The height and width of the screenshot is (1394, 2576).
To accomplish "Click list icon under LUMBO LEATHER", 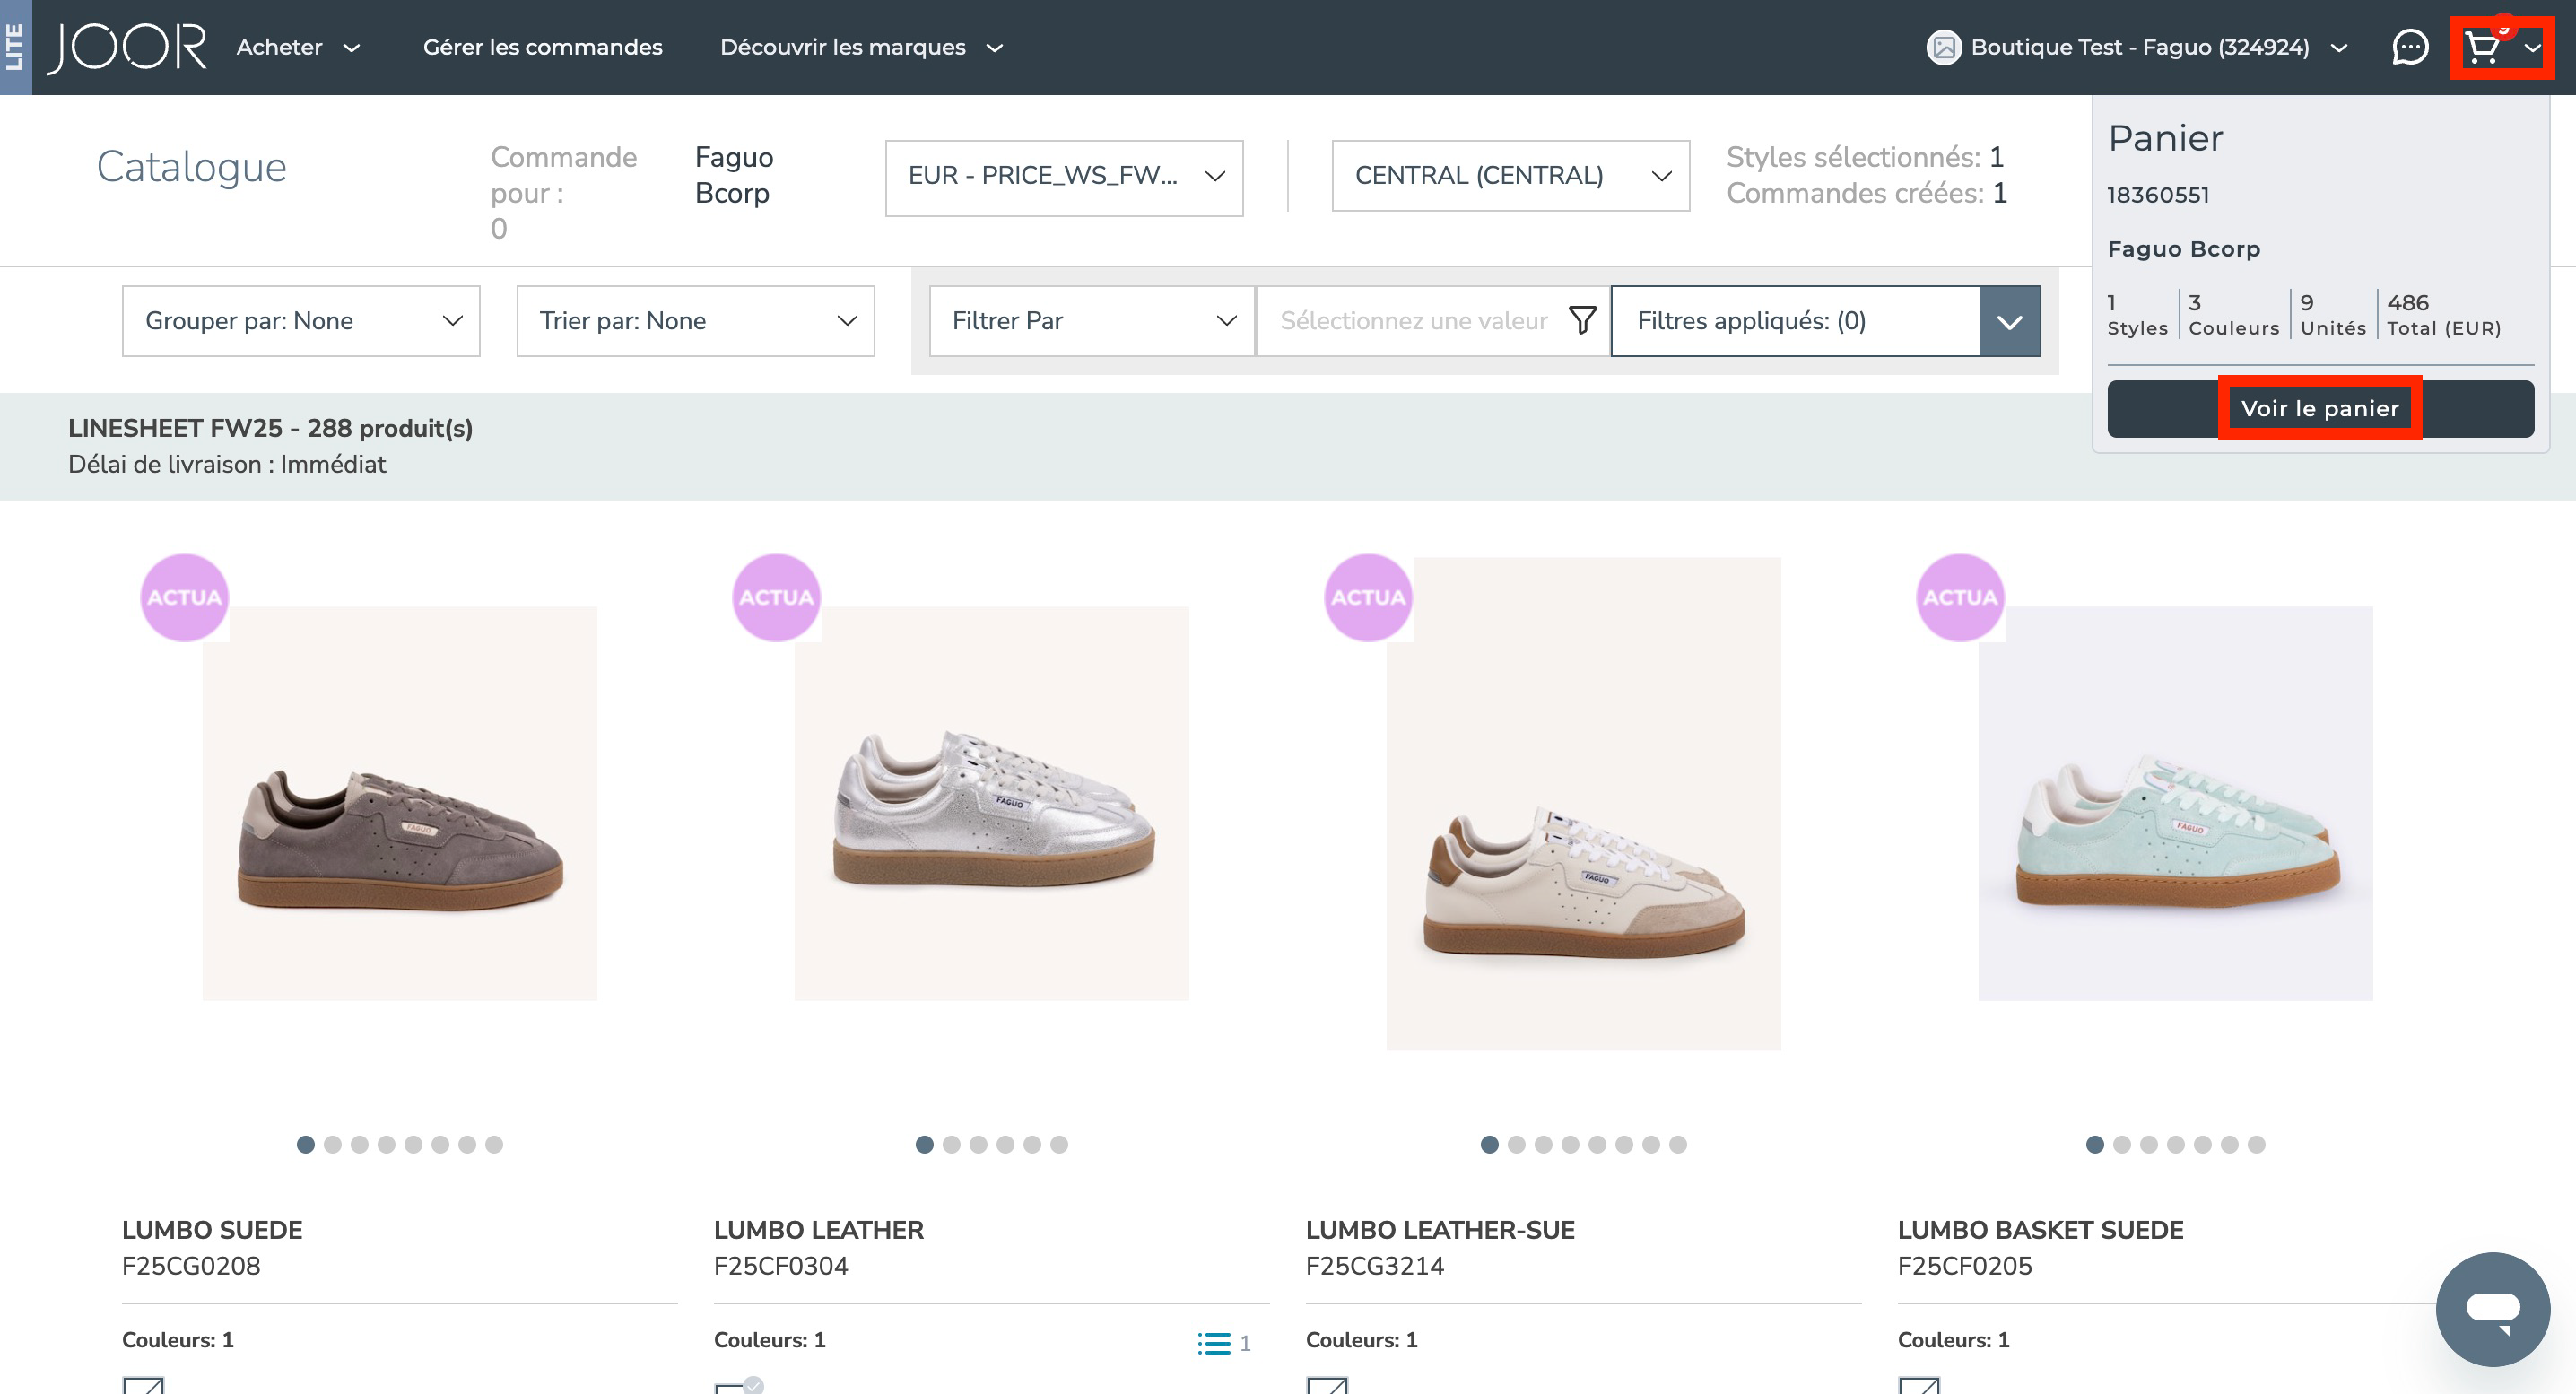I will pyautogui.click(x=1214, y=1343).
